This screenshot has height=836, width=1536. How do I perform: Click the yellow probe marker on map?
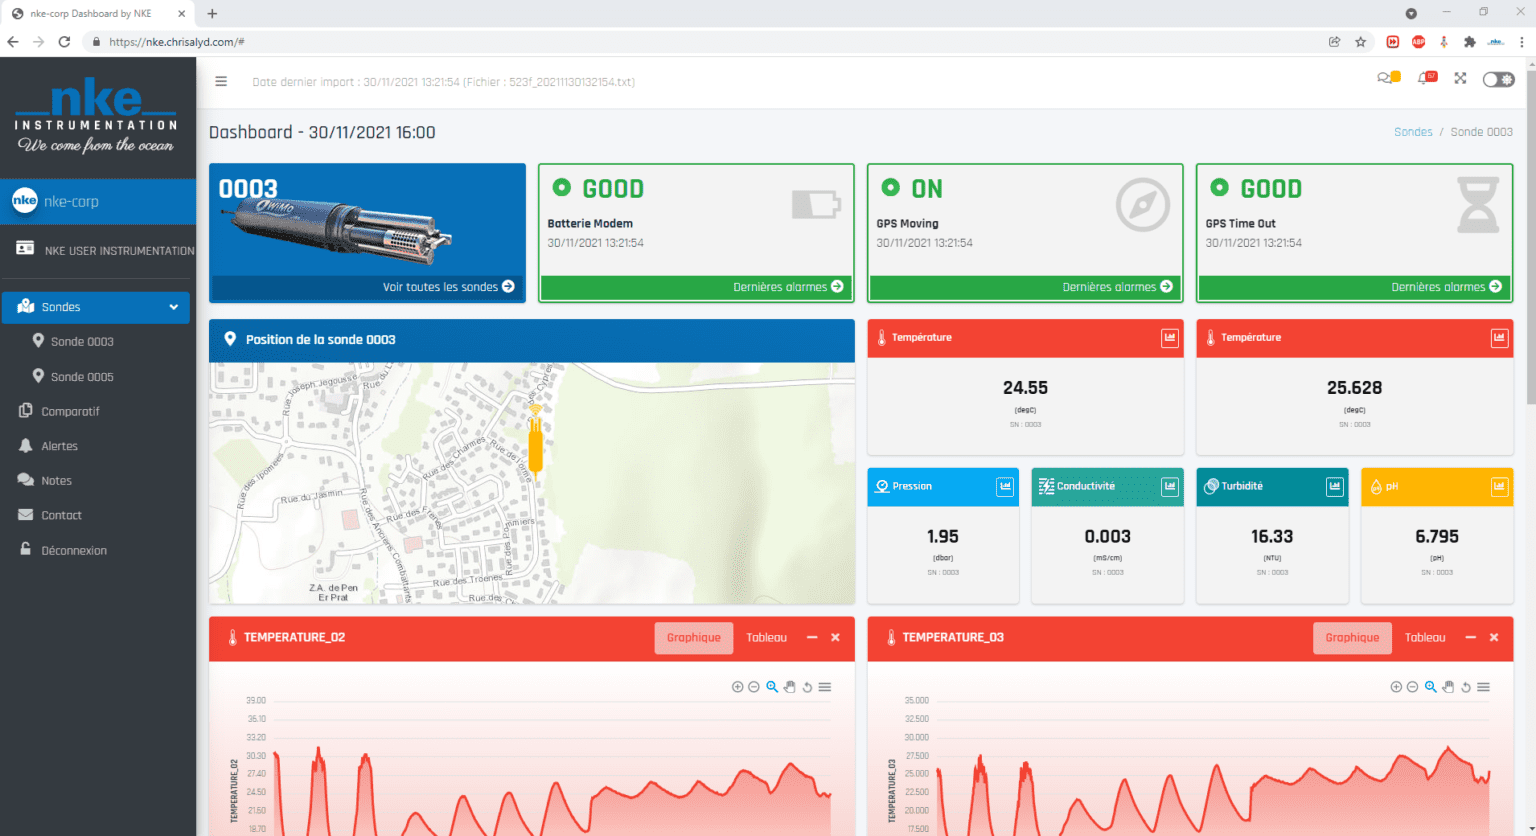(x=535, y=440)
